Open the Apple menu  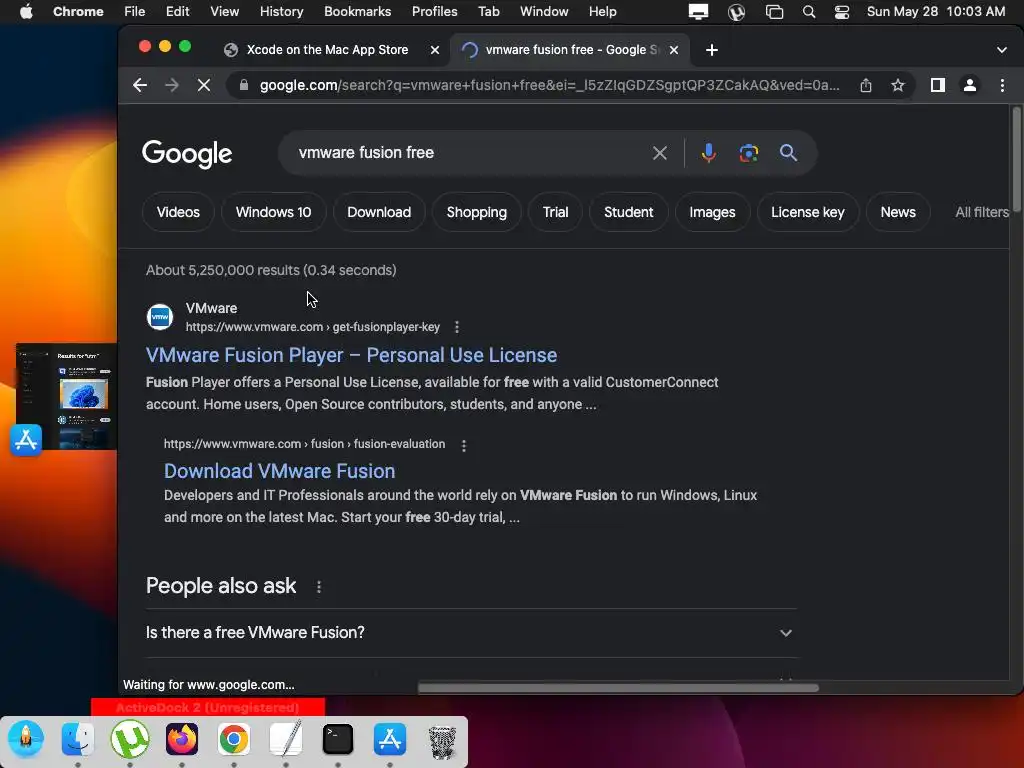pos(26,12)
